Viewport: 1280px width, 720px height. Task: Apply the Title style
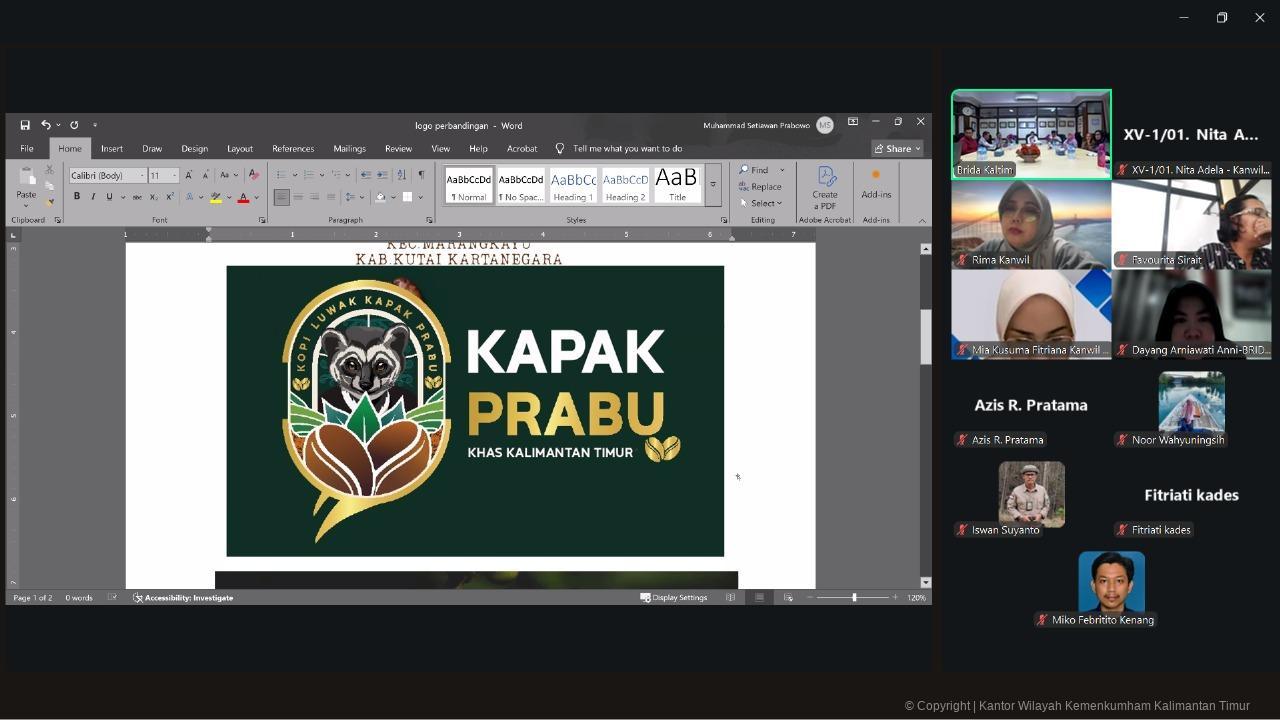pos(677,185)
